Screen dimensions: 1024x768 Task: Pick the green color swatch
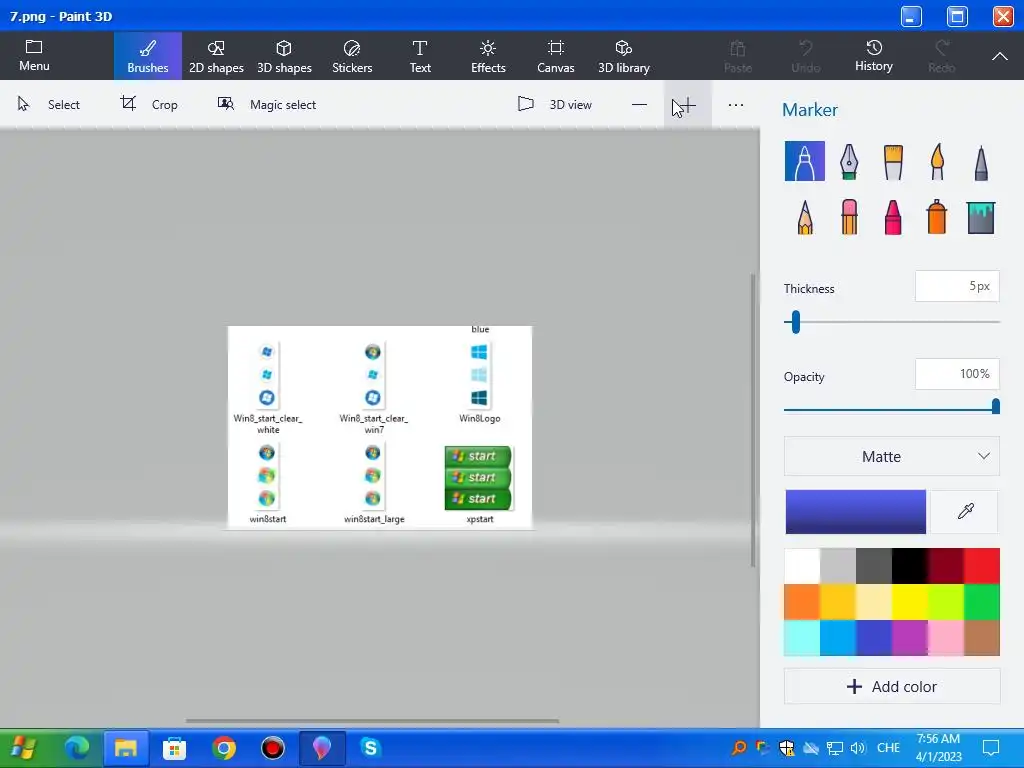click(982, 601)
